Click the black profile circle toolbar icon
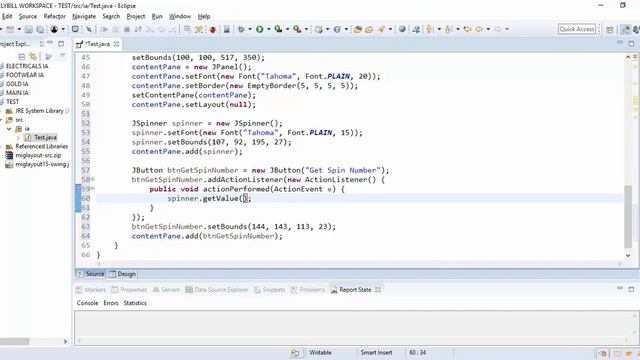 [54, 29]
